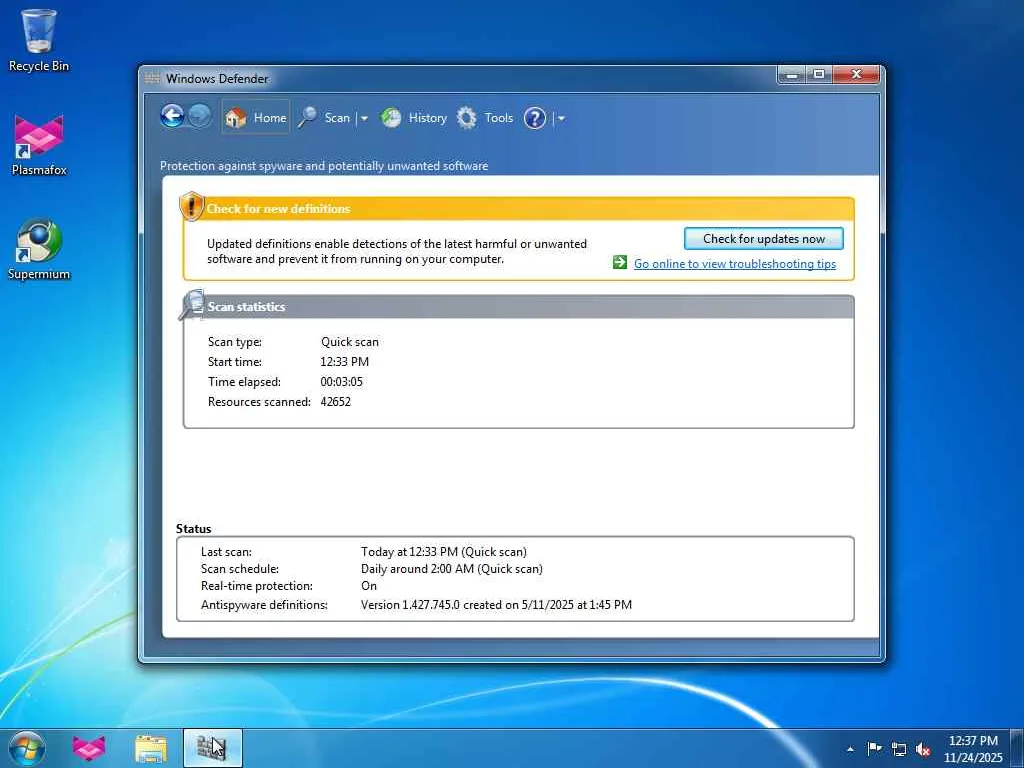Click the Scan statistics magnifier icon
Screen dimensions: 1024x768
192,305
